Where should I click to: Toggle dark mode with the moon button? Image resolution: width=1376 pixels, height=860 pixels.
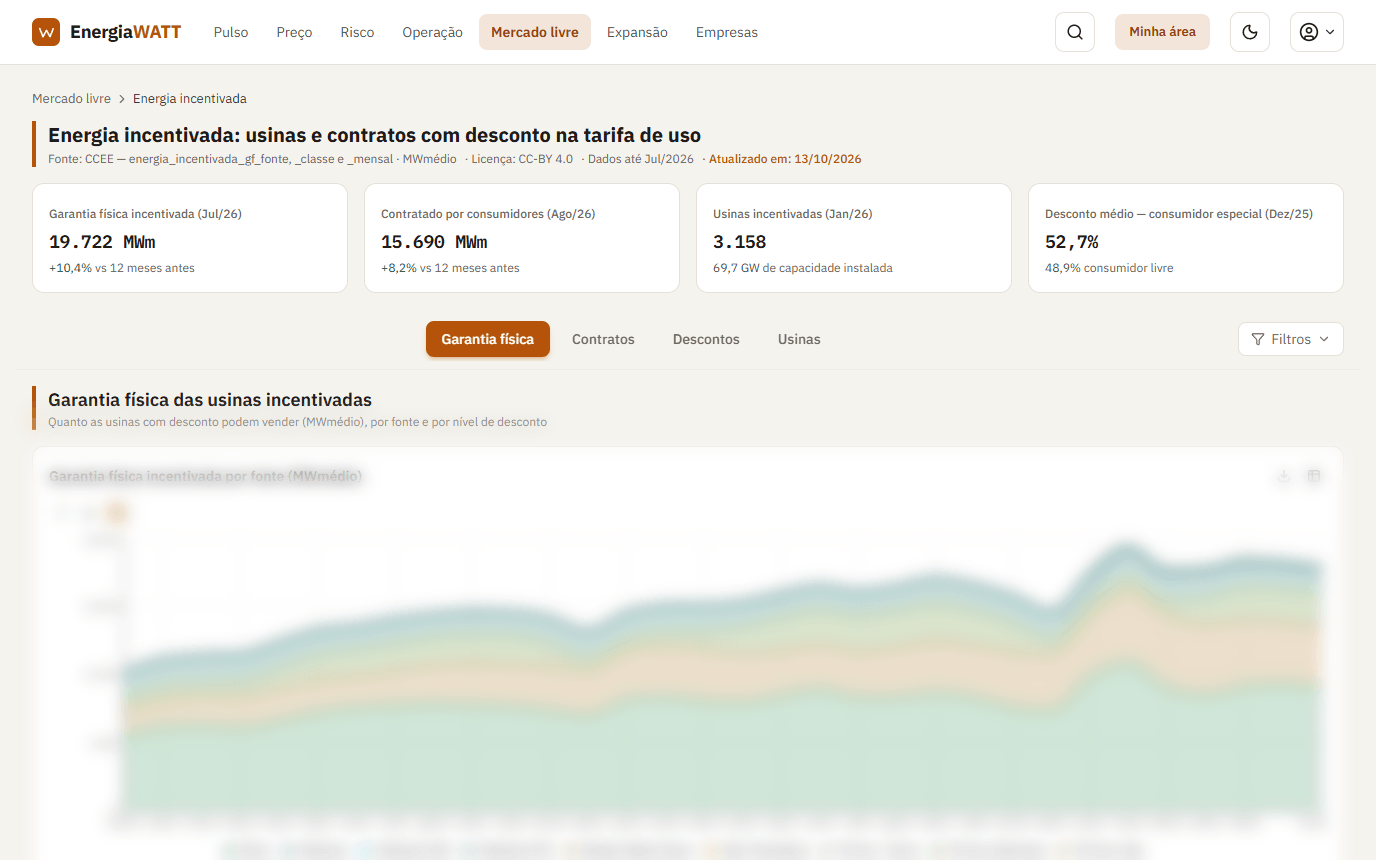1250,32
